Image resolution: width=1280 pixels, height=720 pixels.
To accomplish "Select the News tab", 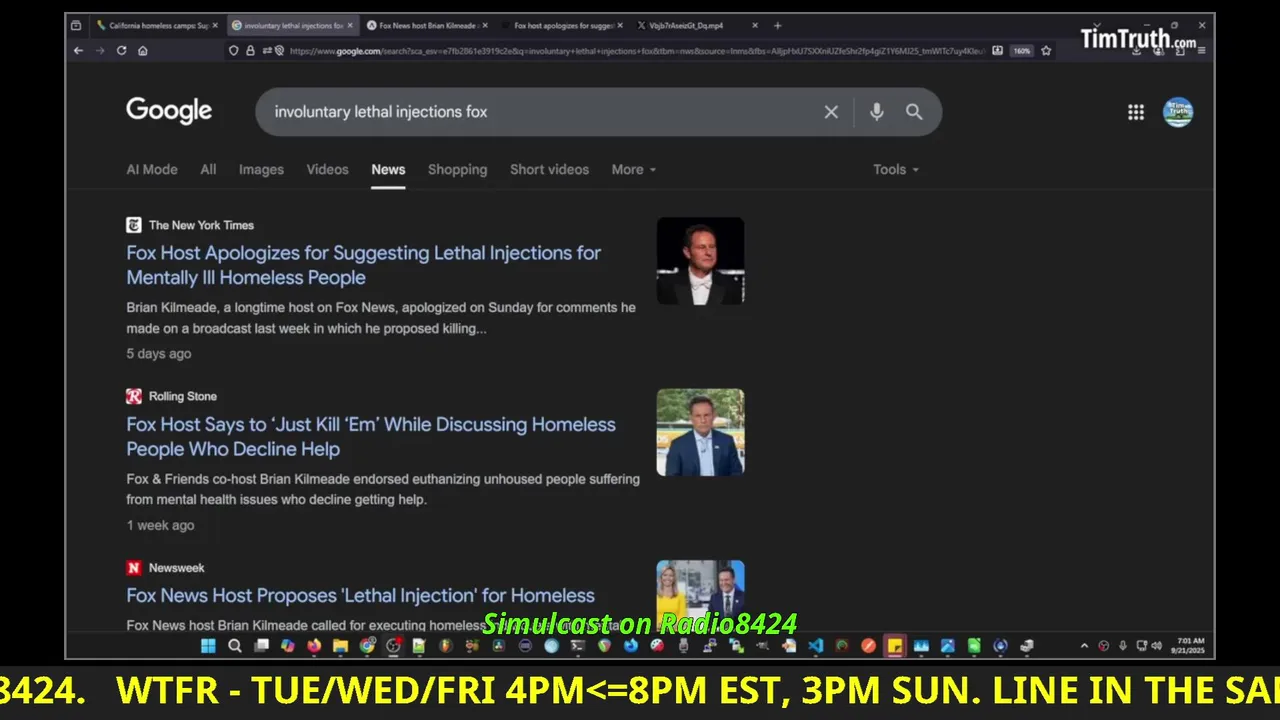I will pyautogui.click(x=388, y=169).
